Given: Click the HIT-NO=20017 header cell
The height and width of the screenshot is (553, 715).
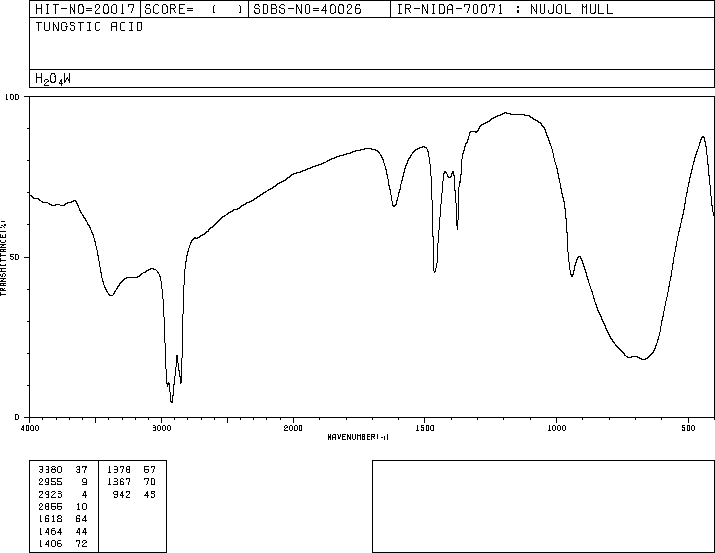Looking at the screenshot, I should (x=85, y=9).
